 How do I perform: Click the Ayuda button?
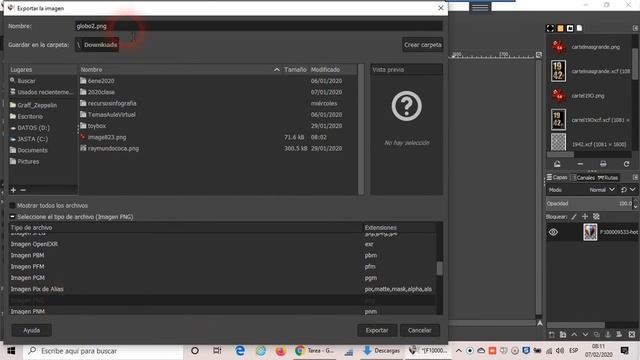coord(31,330)
